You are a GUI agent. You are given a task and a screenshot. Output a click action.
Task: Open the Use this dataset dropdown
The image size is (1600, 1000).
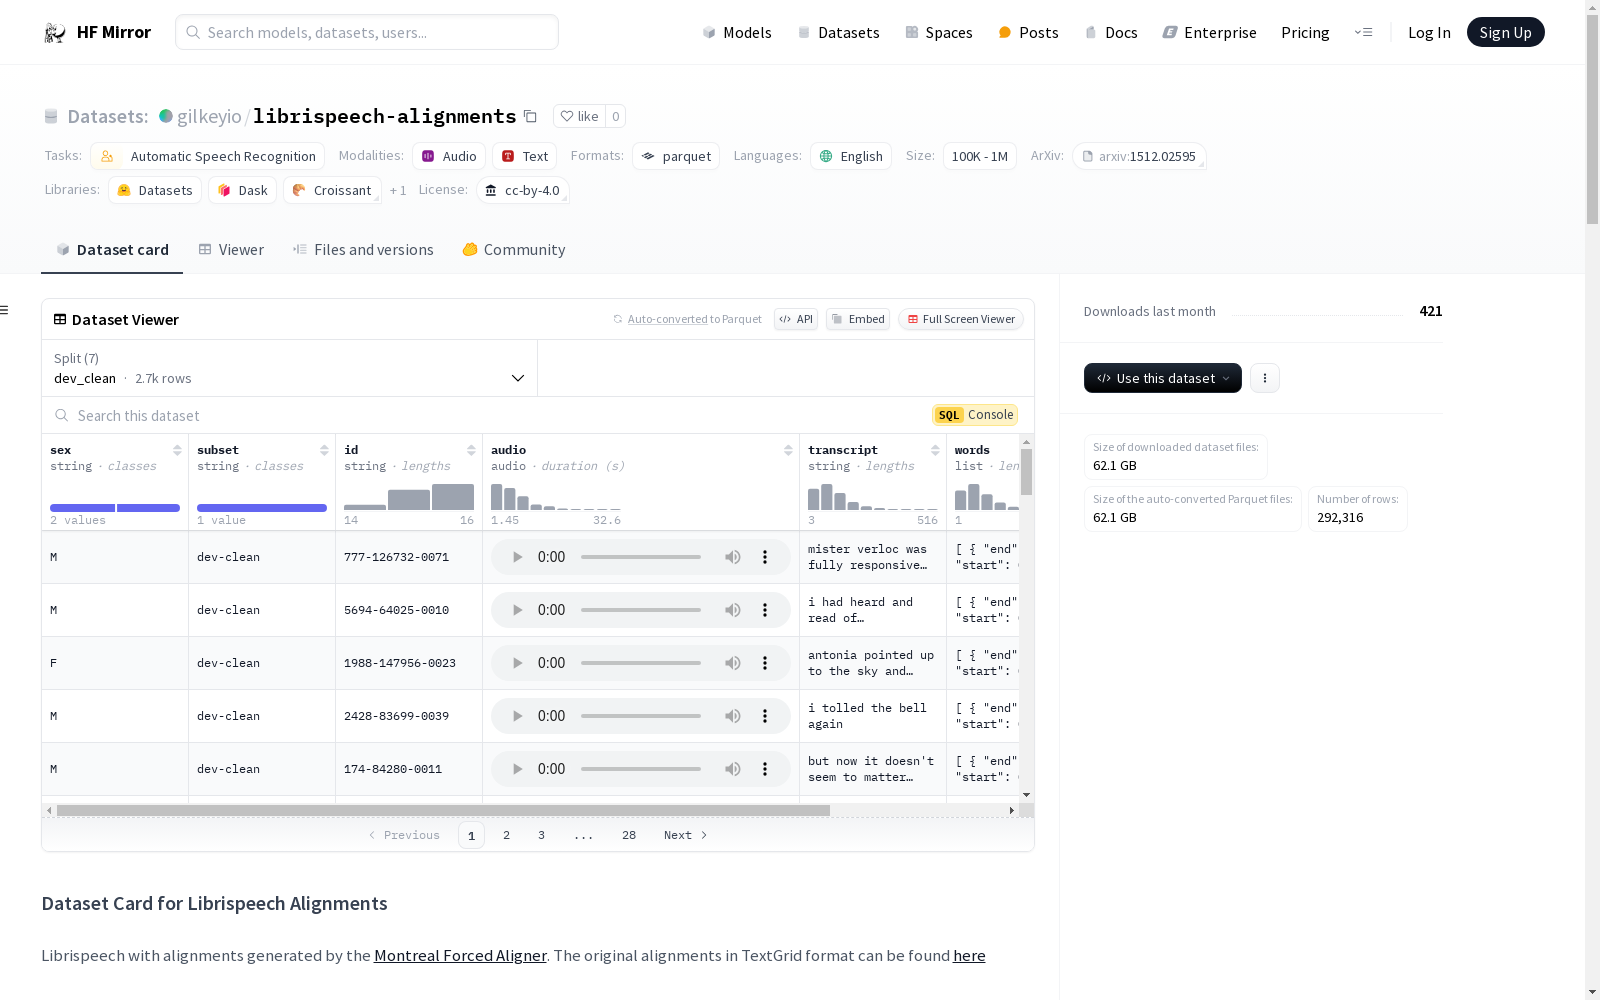pyautogui.click(x=1162, y=378)
